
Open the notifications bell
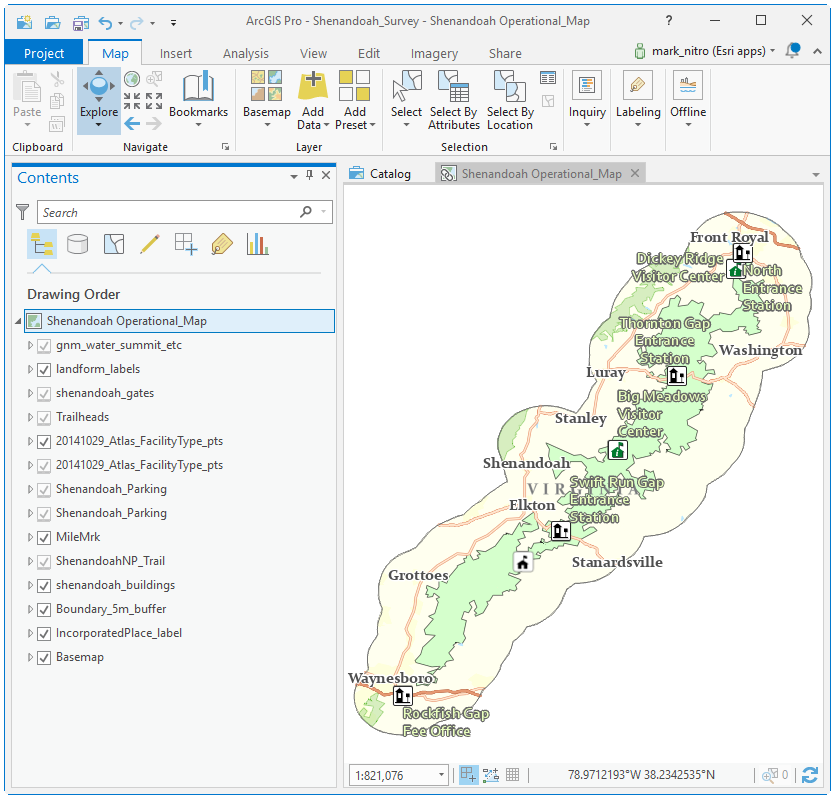(x=793, y=51)
